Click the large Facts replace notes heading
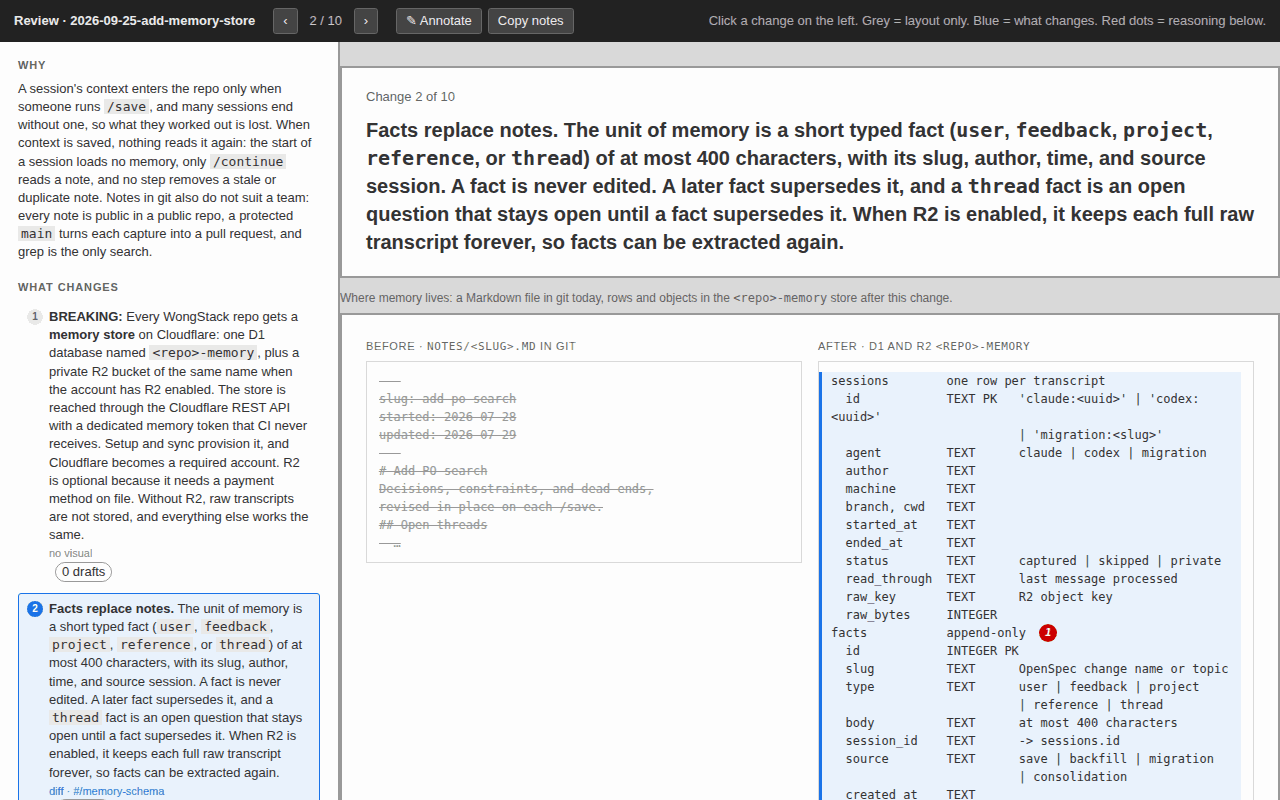The height and width of the screenshot is (800, 1280). pyautogui.click(x=809, y=186)
